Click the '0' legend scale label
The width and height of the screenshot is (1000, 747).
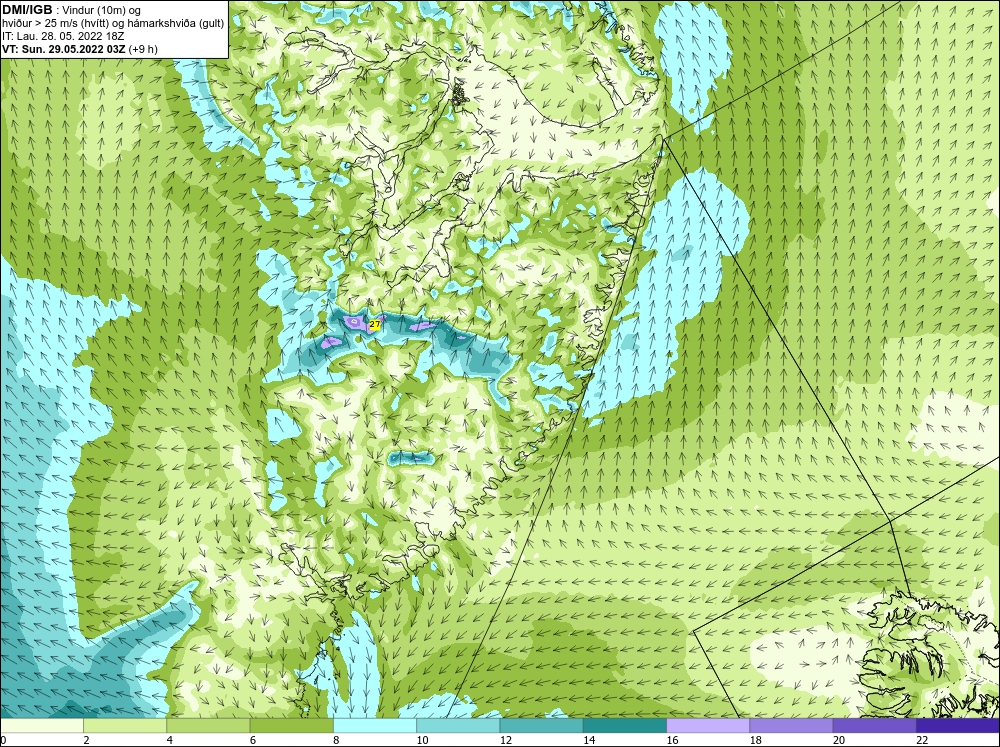pos(3,740)
